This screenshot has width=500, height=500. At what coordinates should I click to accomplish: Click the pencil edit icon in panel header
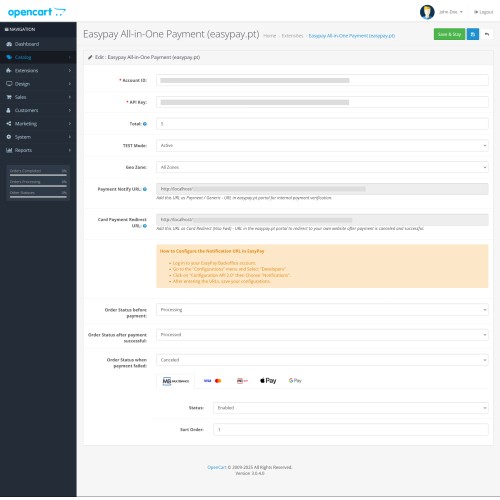tap(90, 57)
